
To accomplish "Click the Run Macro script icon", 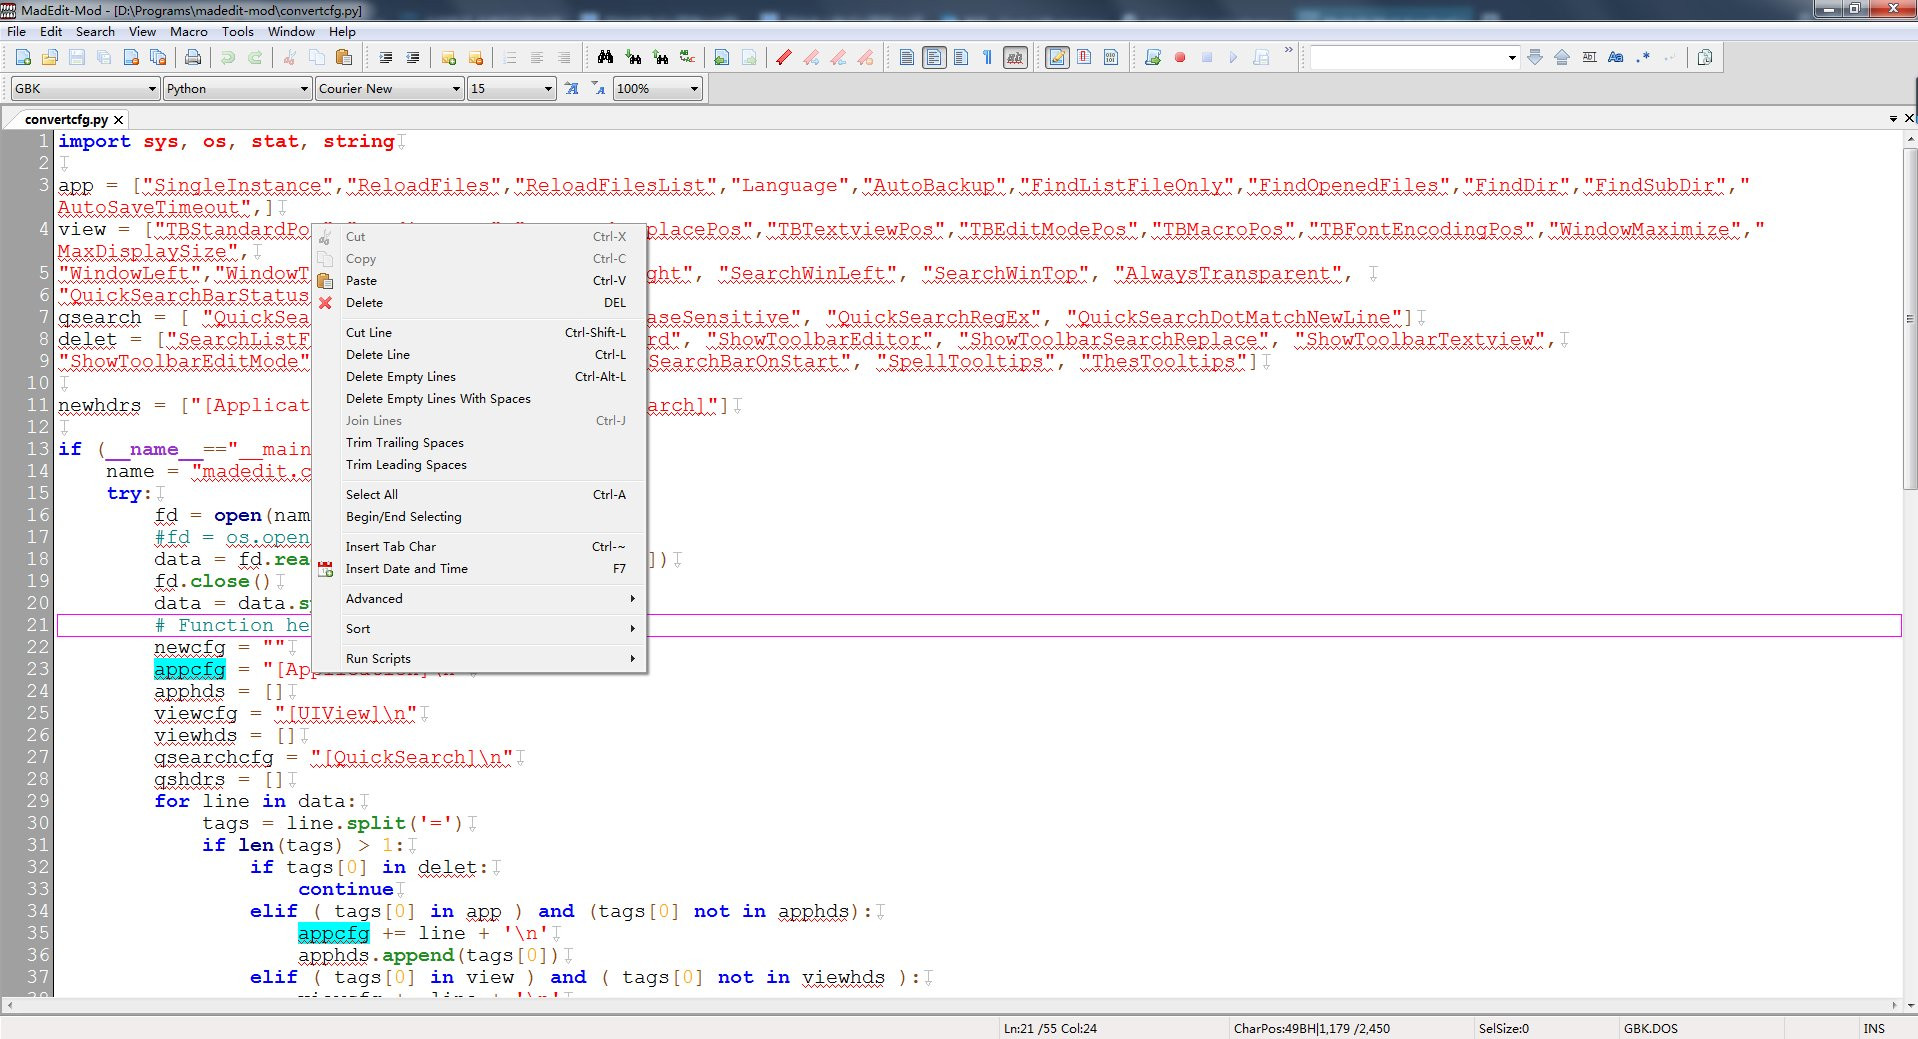I will 1153,58.
